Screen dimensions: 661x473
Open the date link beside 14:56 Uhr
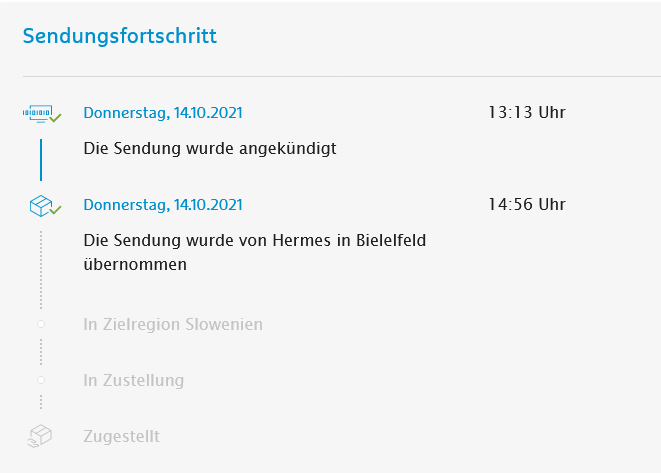pos(163,205)
